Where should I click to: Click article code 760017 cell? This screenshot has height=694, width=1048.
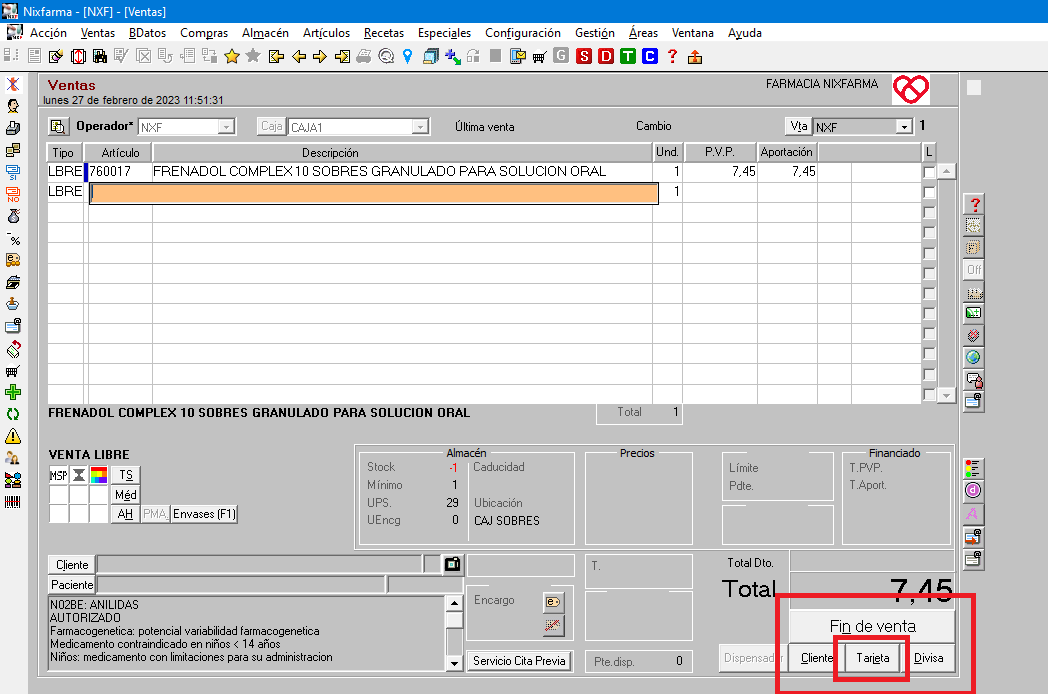[x=120, y=172]
